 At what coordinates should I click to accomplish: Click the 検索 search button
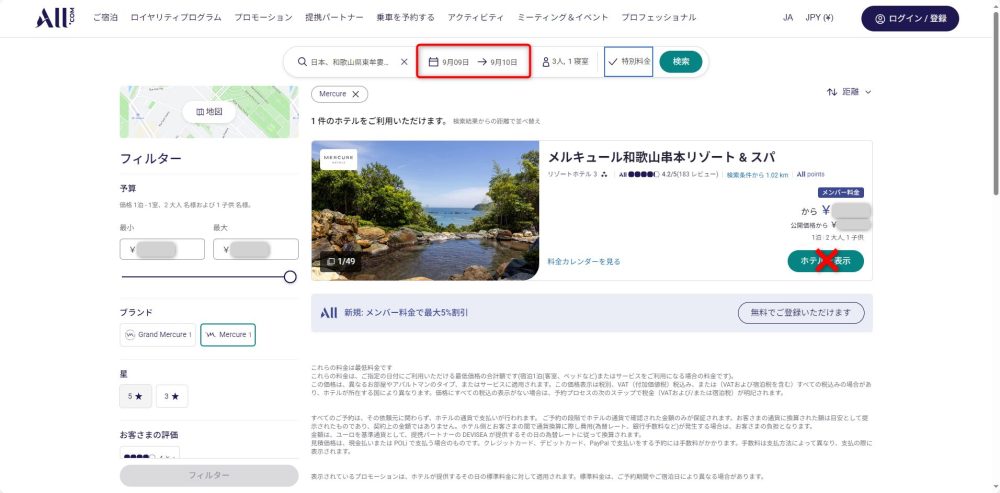click(680, 62)
